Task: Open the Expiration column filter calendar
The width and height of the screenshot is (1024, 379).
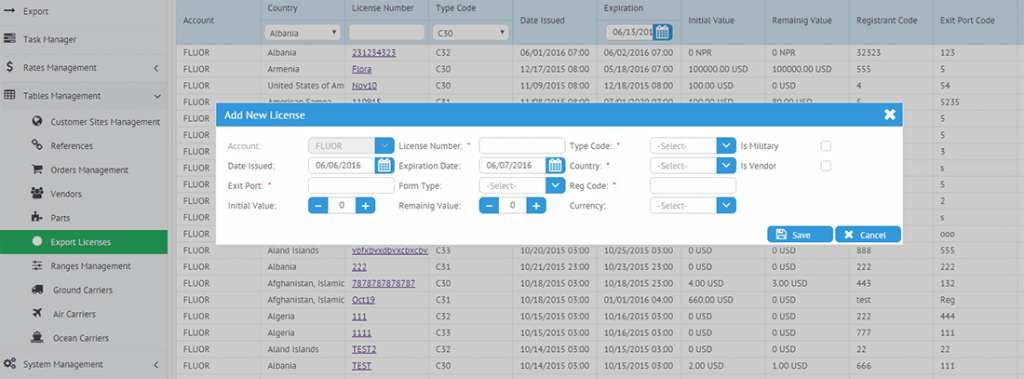Action: click(x=662, y=32)
